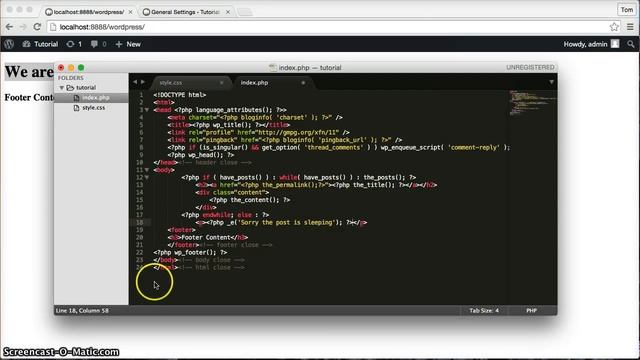Open the comments bubble showing 0
This screenshot has width=640, height=360.
(x=98, y=44)
